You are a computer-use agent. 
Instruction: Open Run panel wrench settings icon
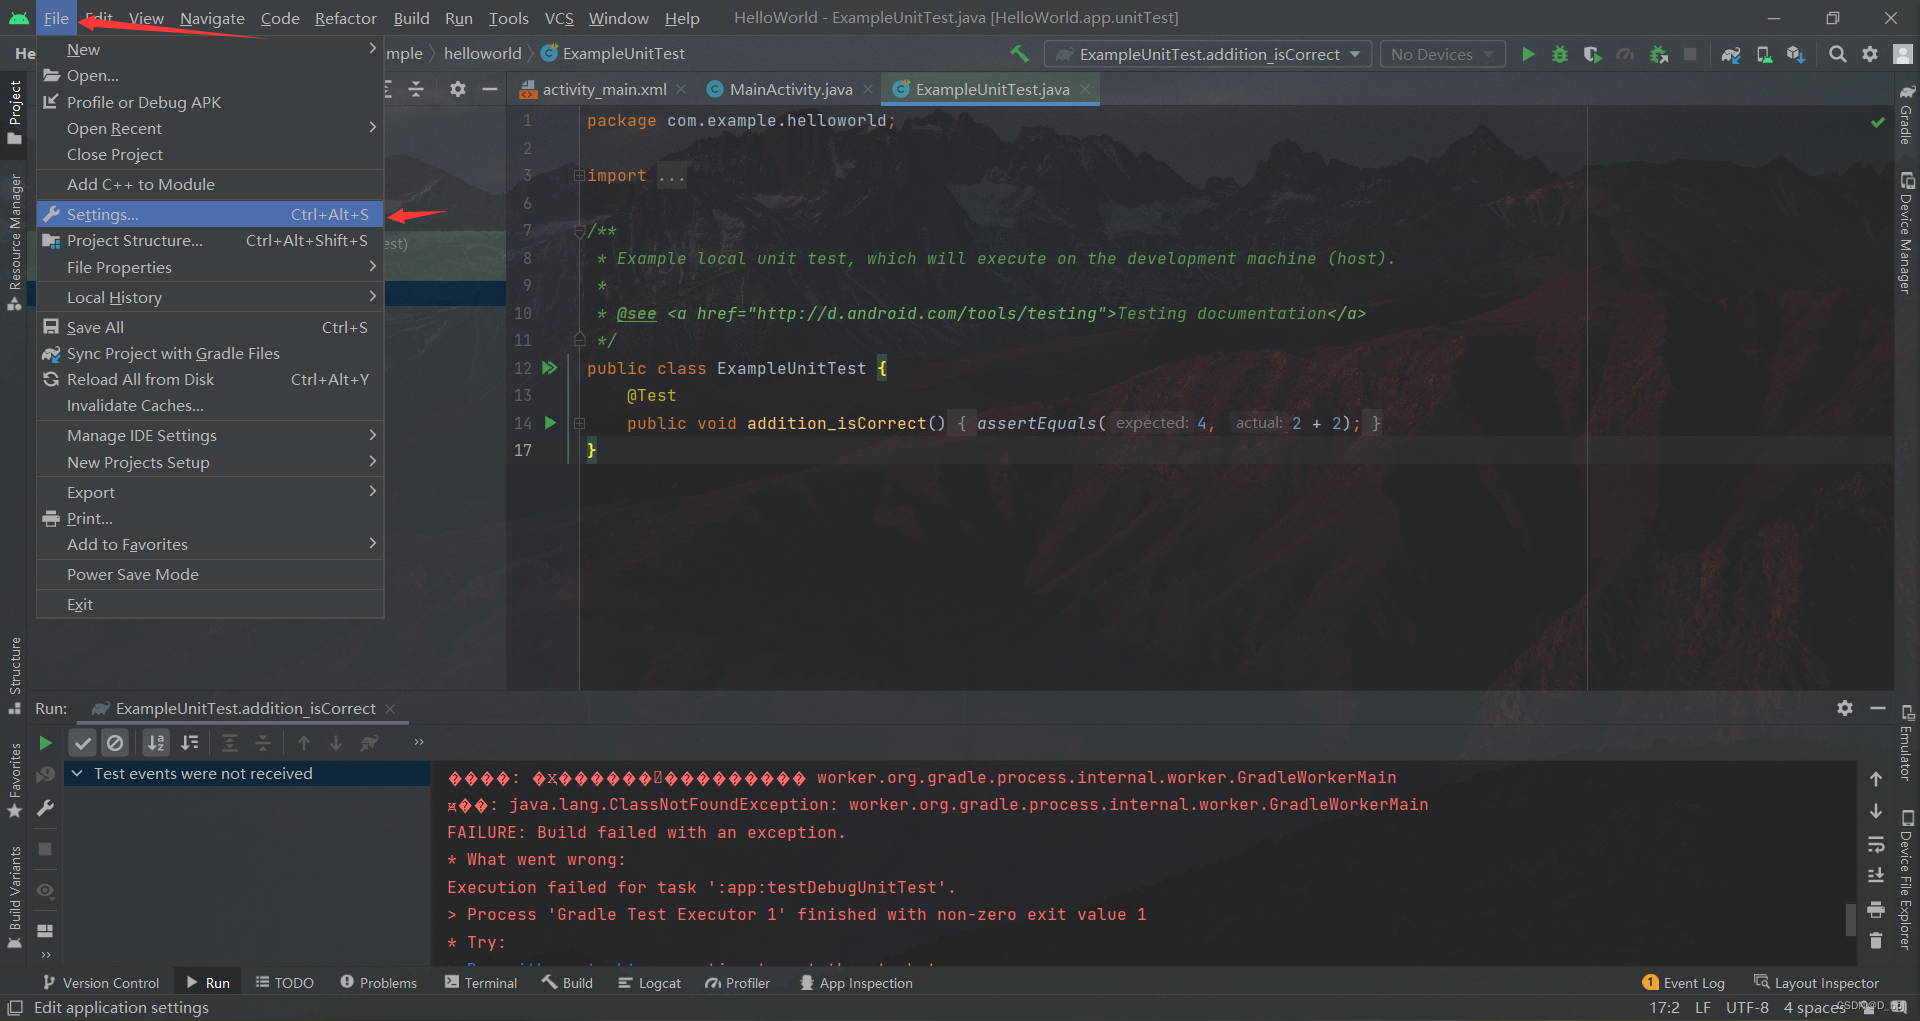(x=45, y=808)
